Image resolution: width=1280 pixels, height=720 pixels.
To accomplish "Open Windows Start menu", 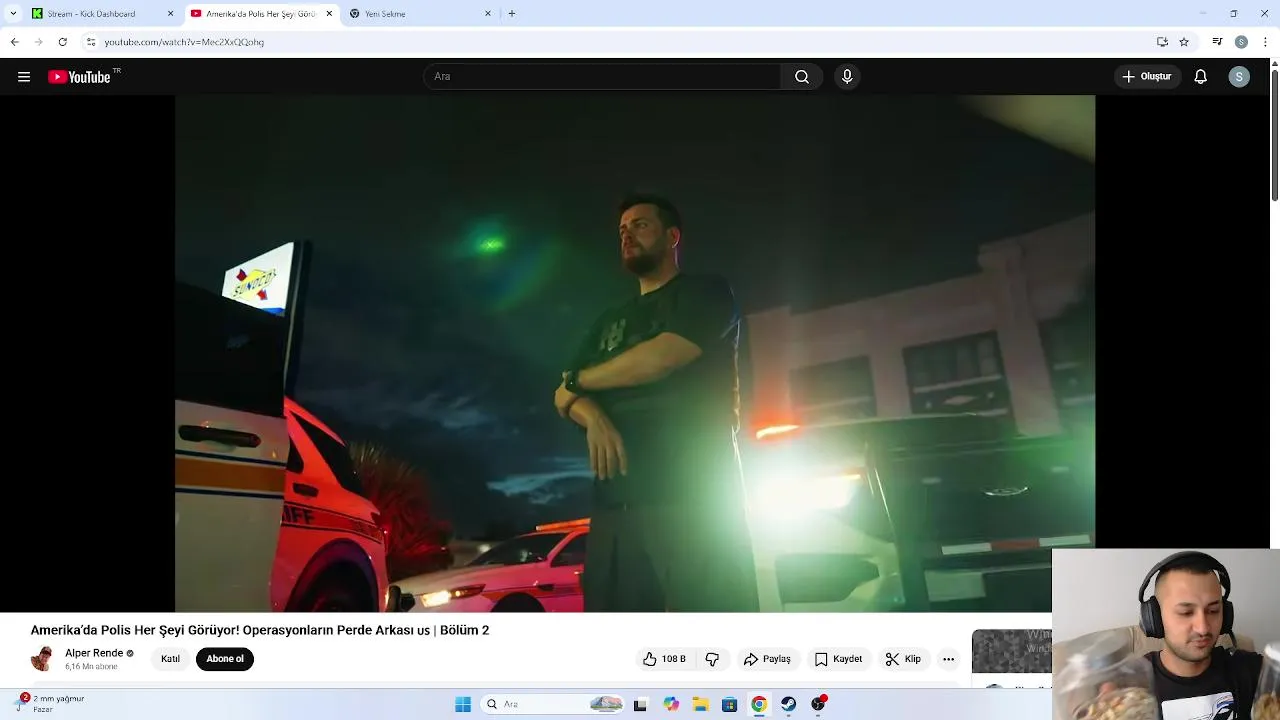I will [463, 704].
